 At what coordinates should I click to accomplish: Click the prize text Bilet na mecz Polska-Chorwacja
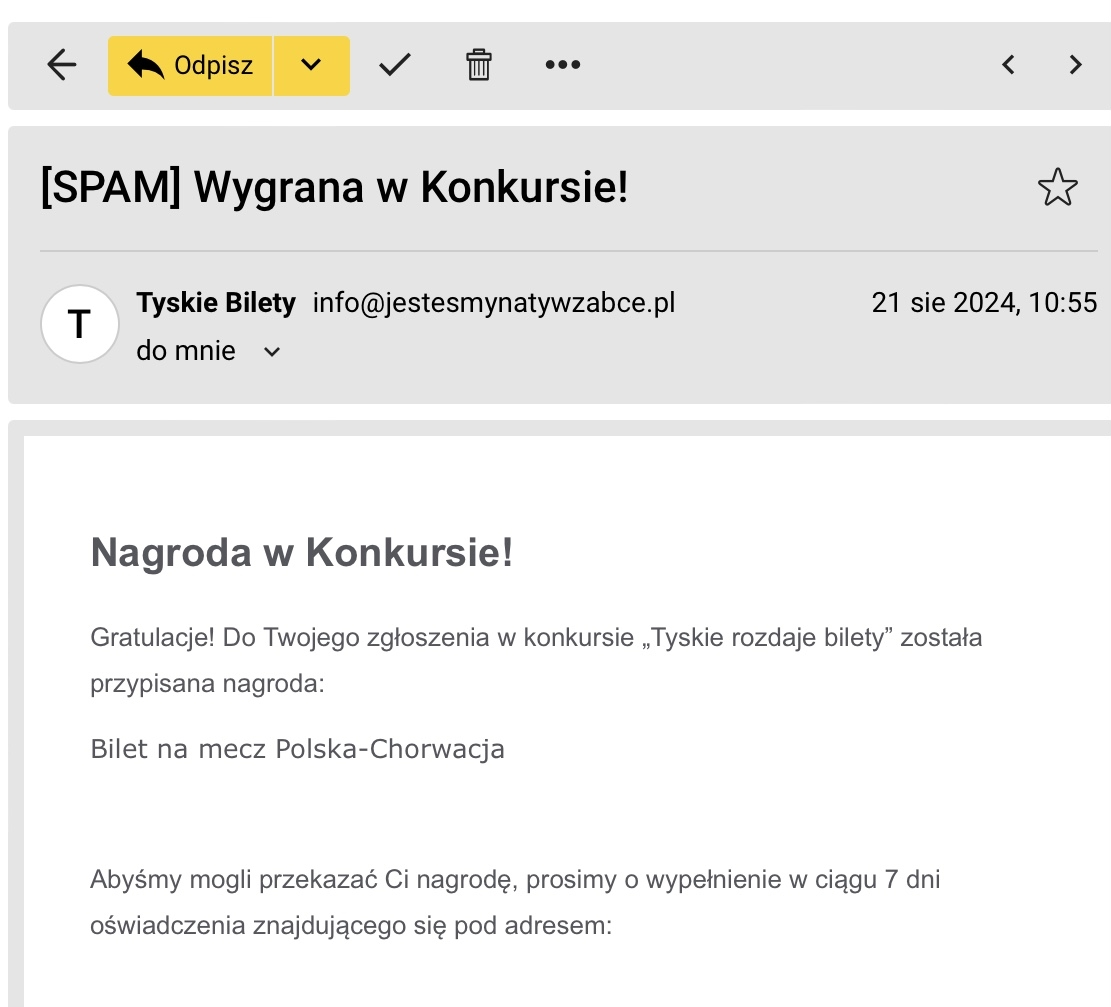click(x=297, y=749)
